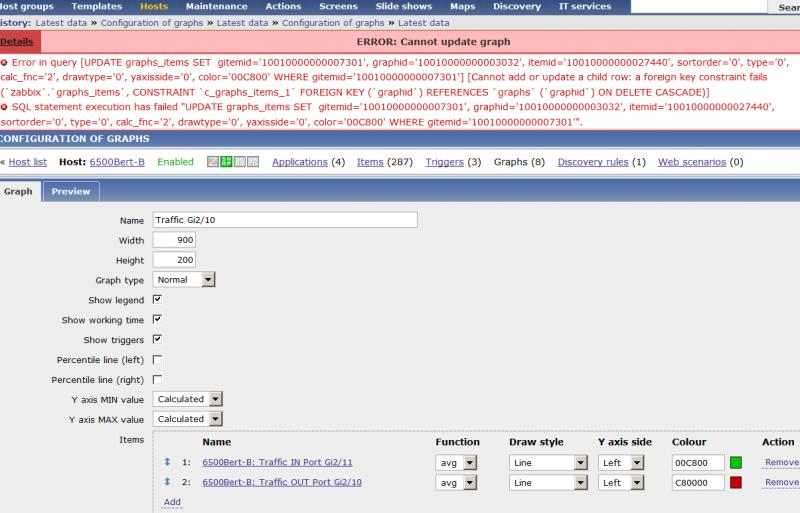Remove the Traffic IN Port Gi2/11 item
800x513 pixels.
782,462
